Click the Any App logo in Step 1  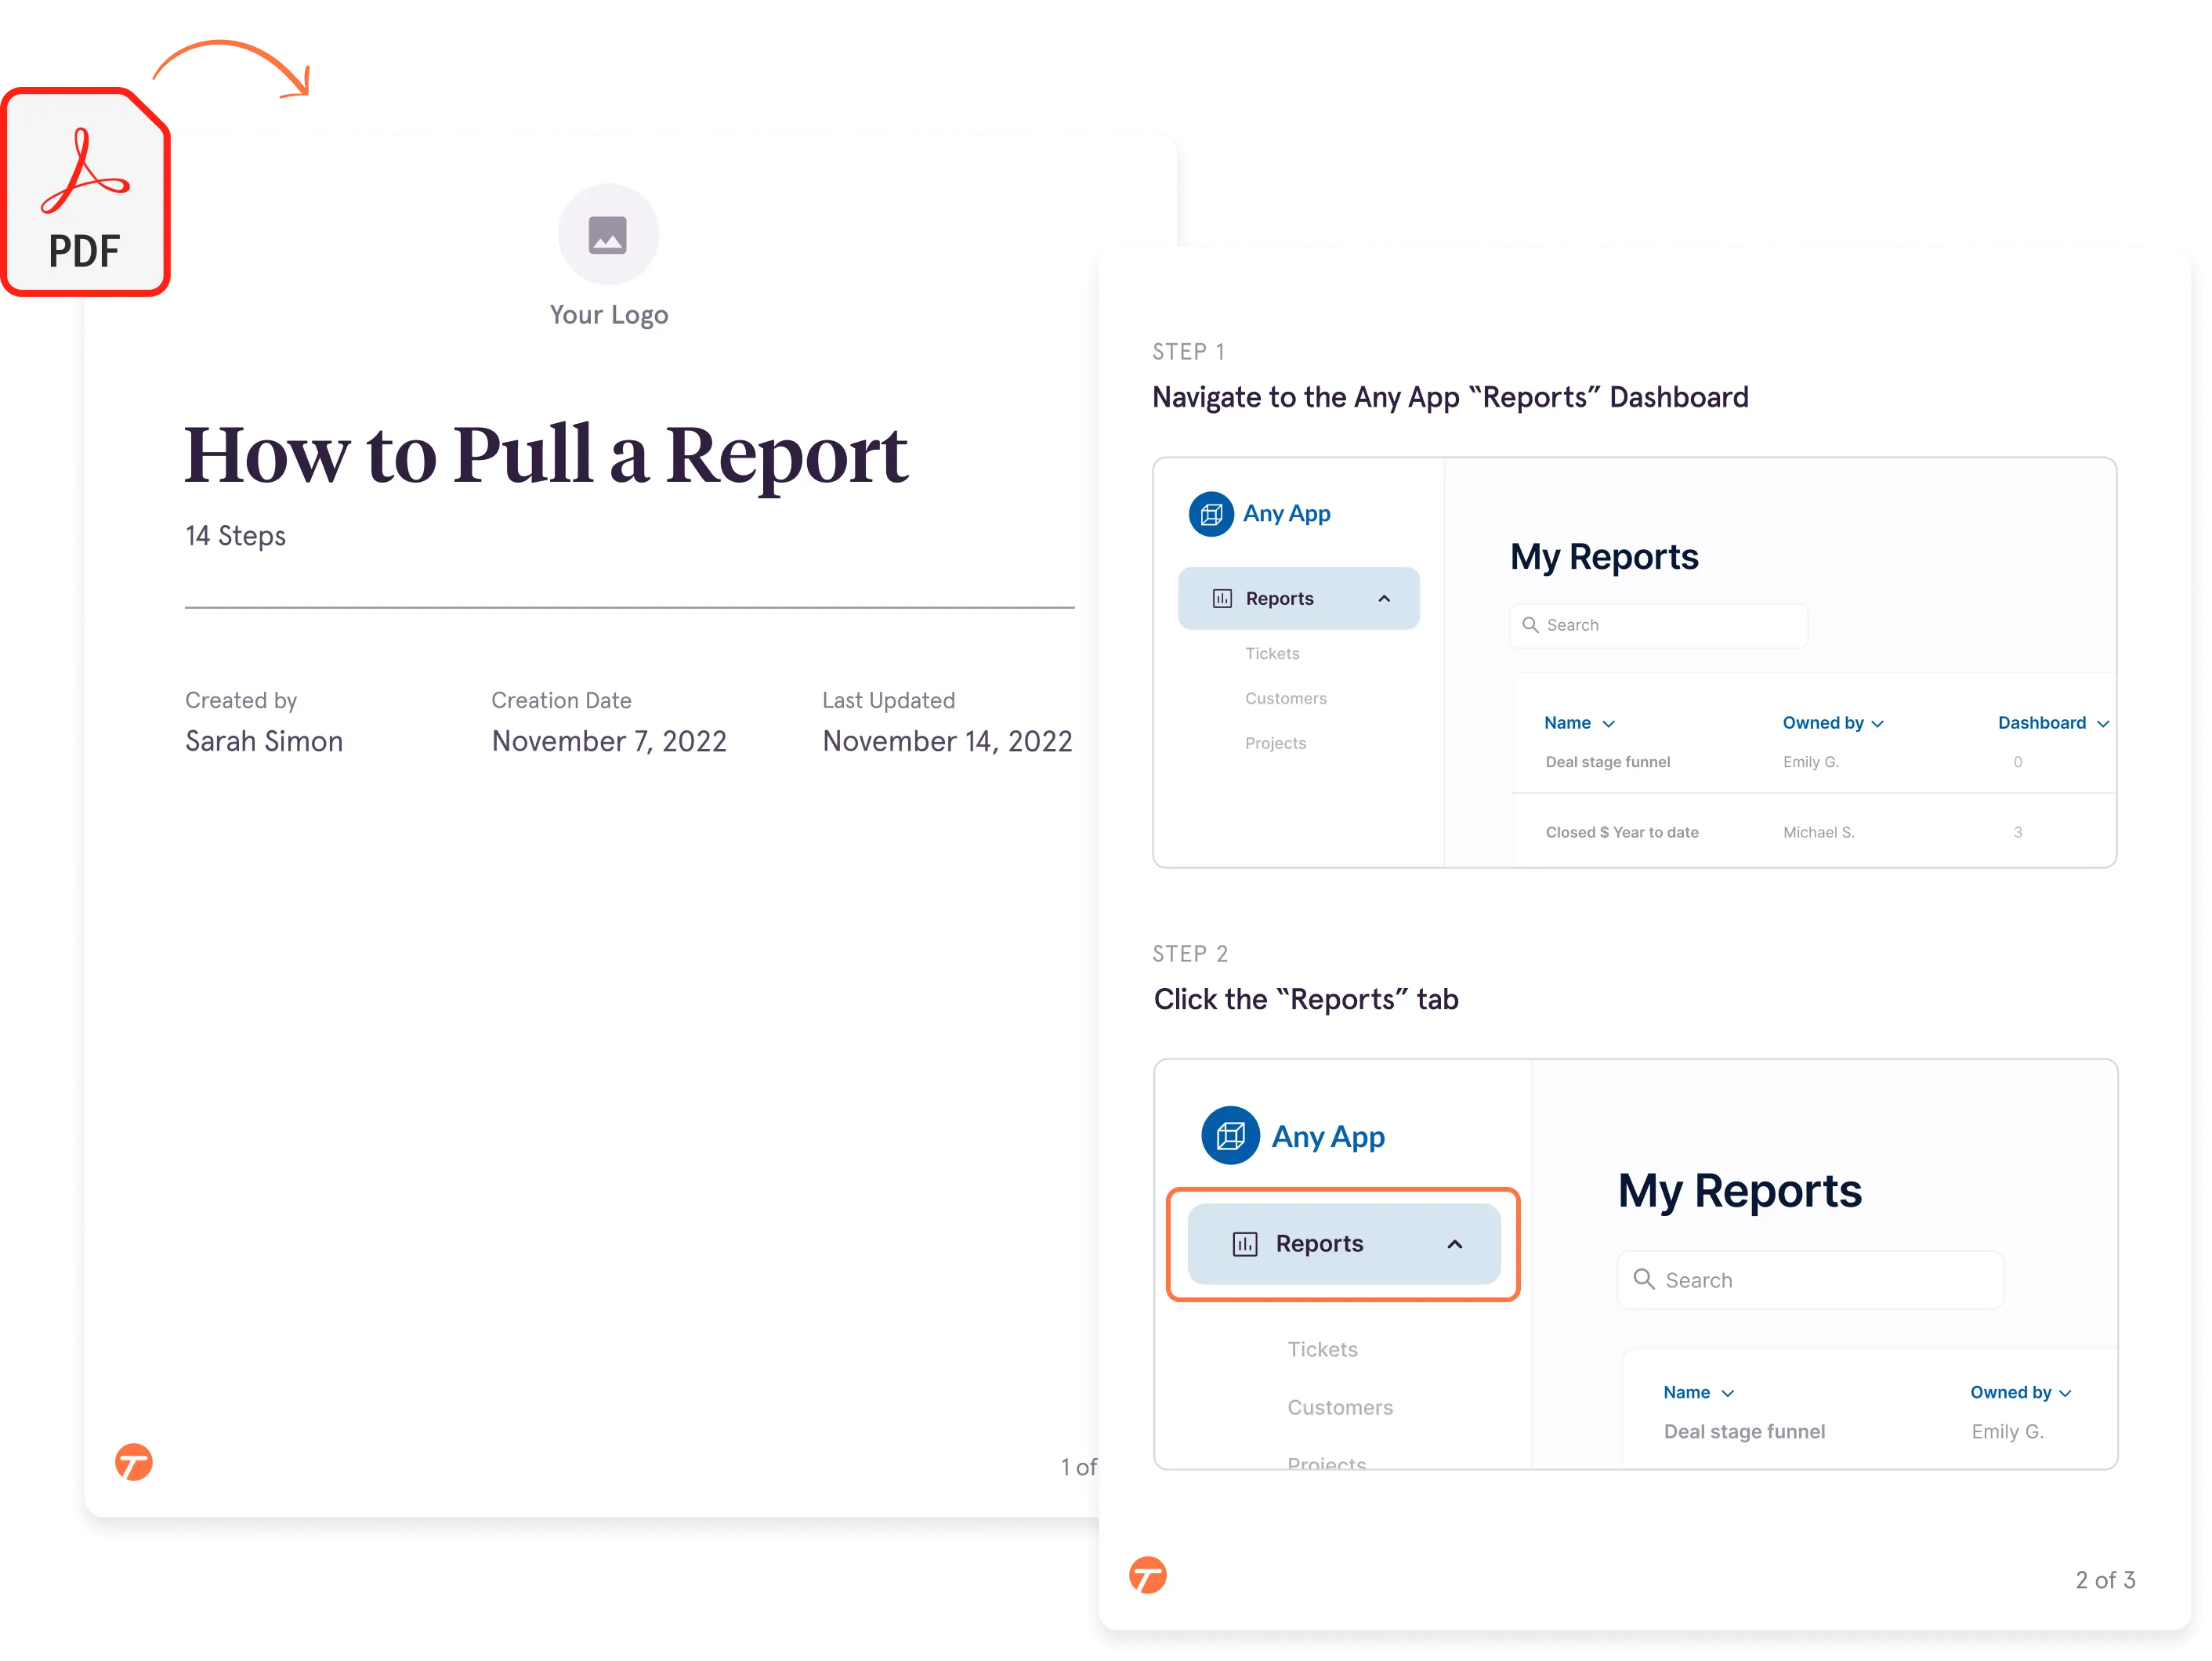pyautogui.click(x=1211, y=514)
